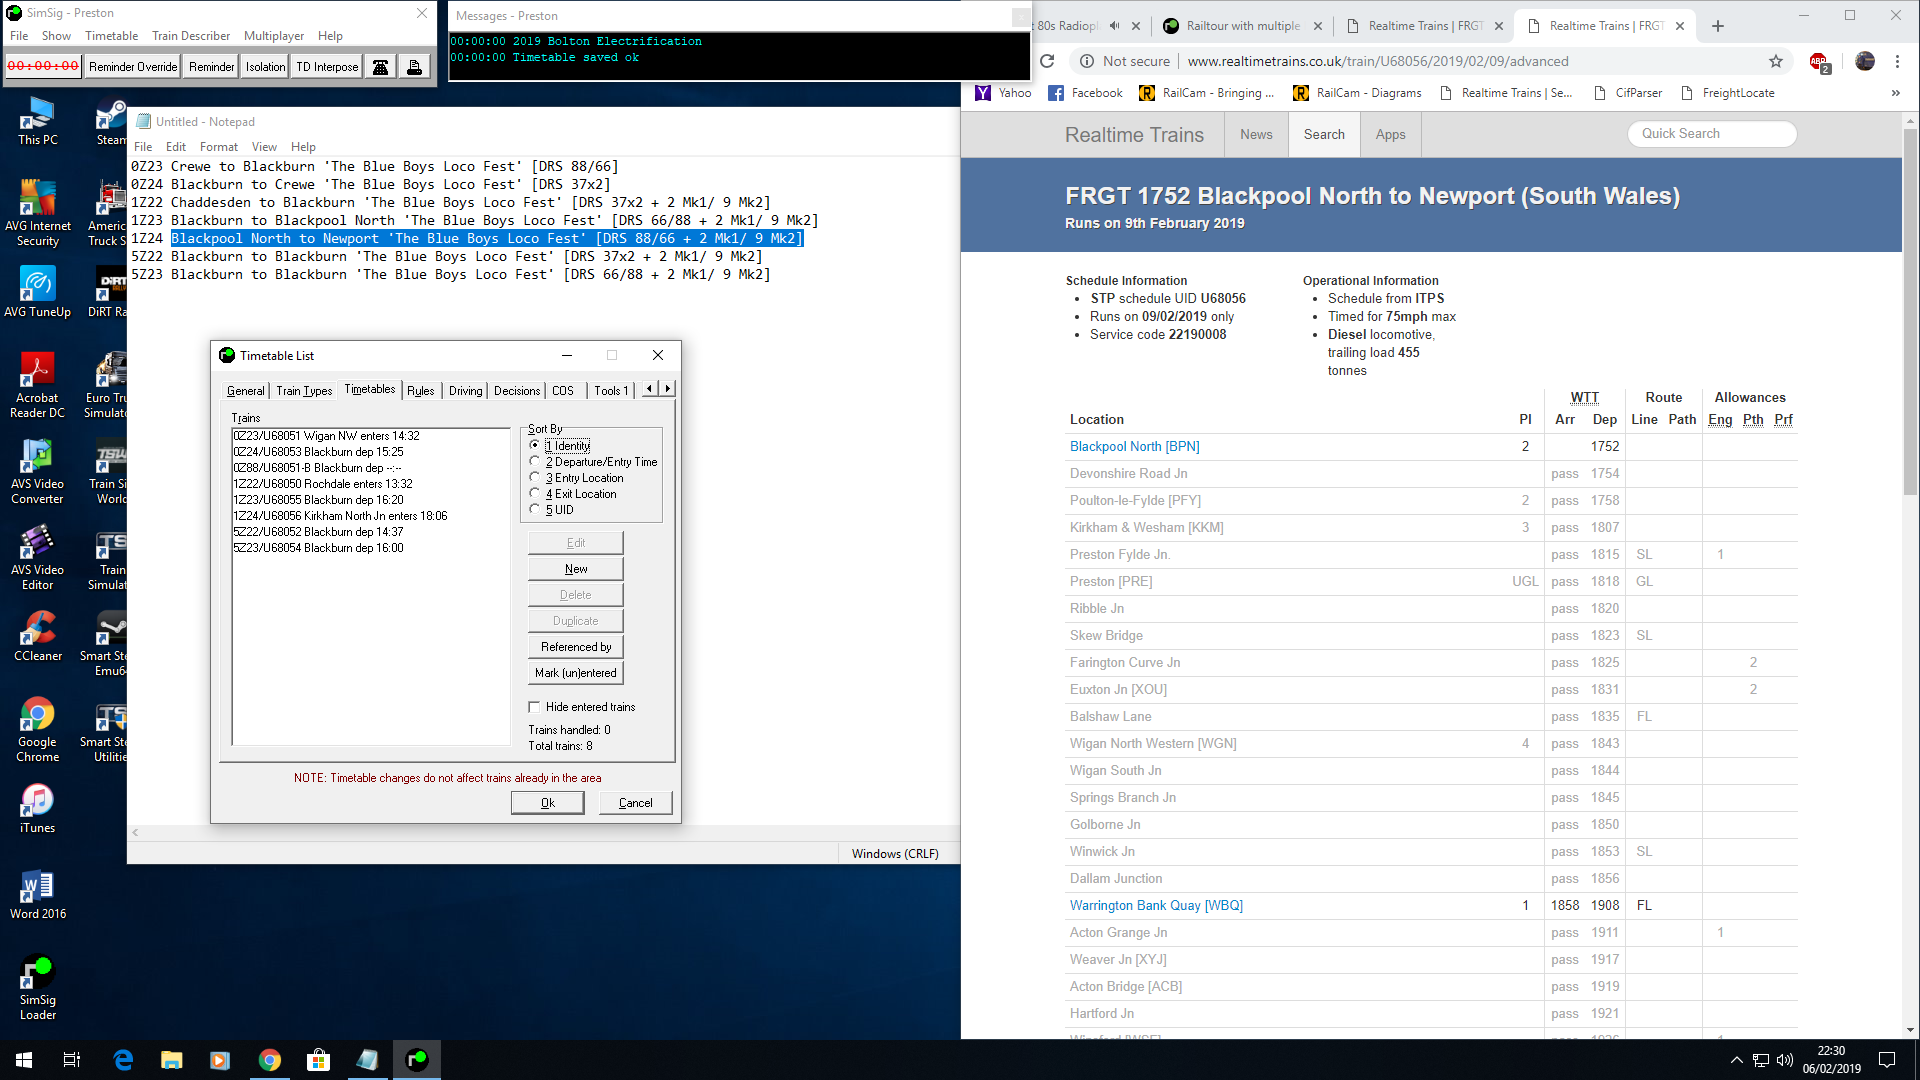The height and width of the screenshot is (1080, 1920).
Task: Open the Blackpool North [BPN] link
Action: (x=1135, y=447)
